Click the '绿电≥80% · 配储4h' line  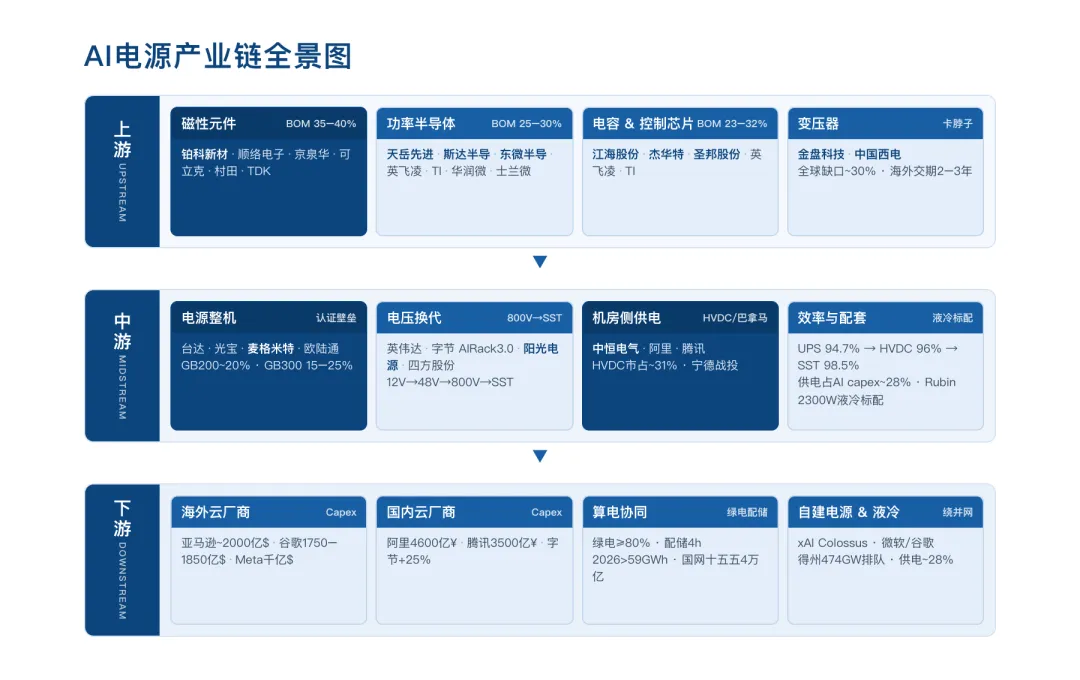pyautogui.click(x=647, y=543)
